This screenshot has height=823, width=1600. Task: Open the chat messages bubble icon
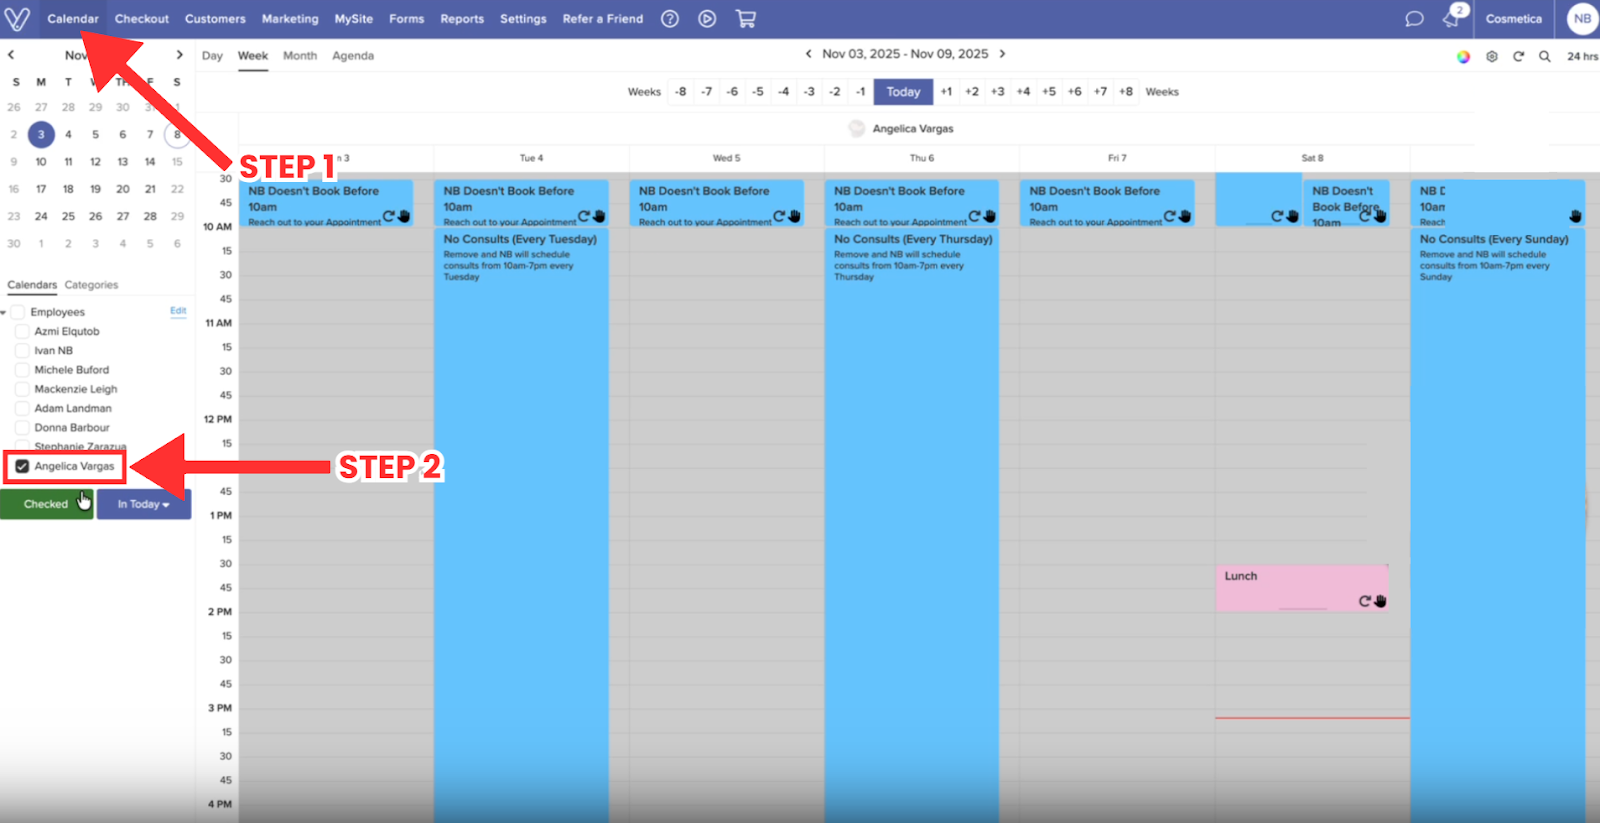pyautogui.click(x=1414, y=19)
